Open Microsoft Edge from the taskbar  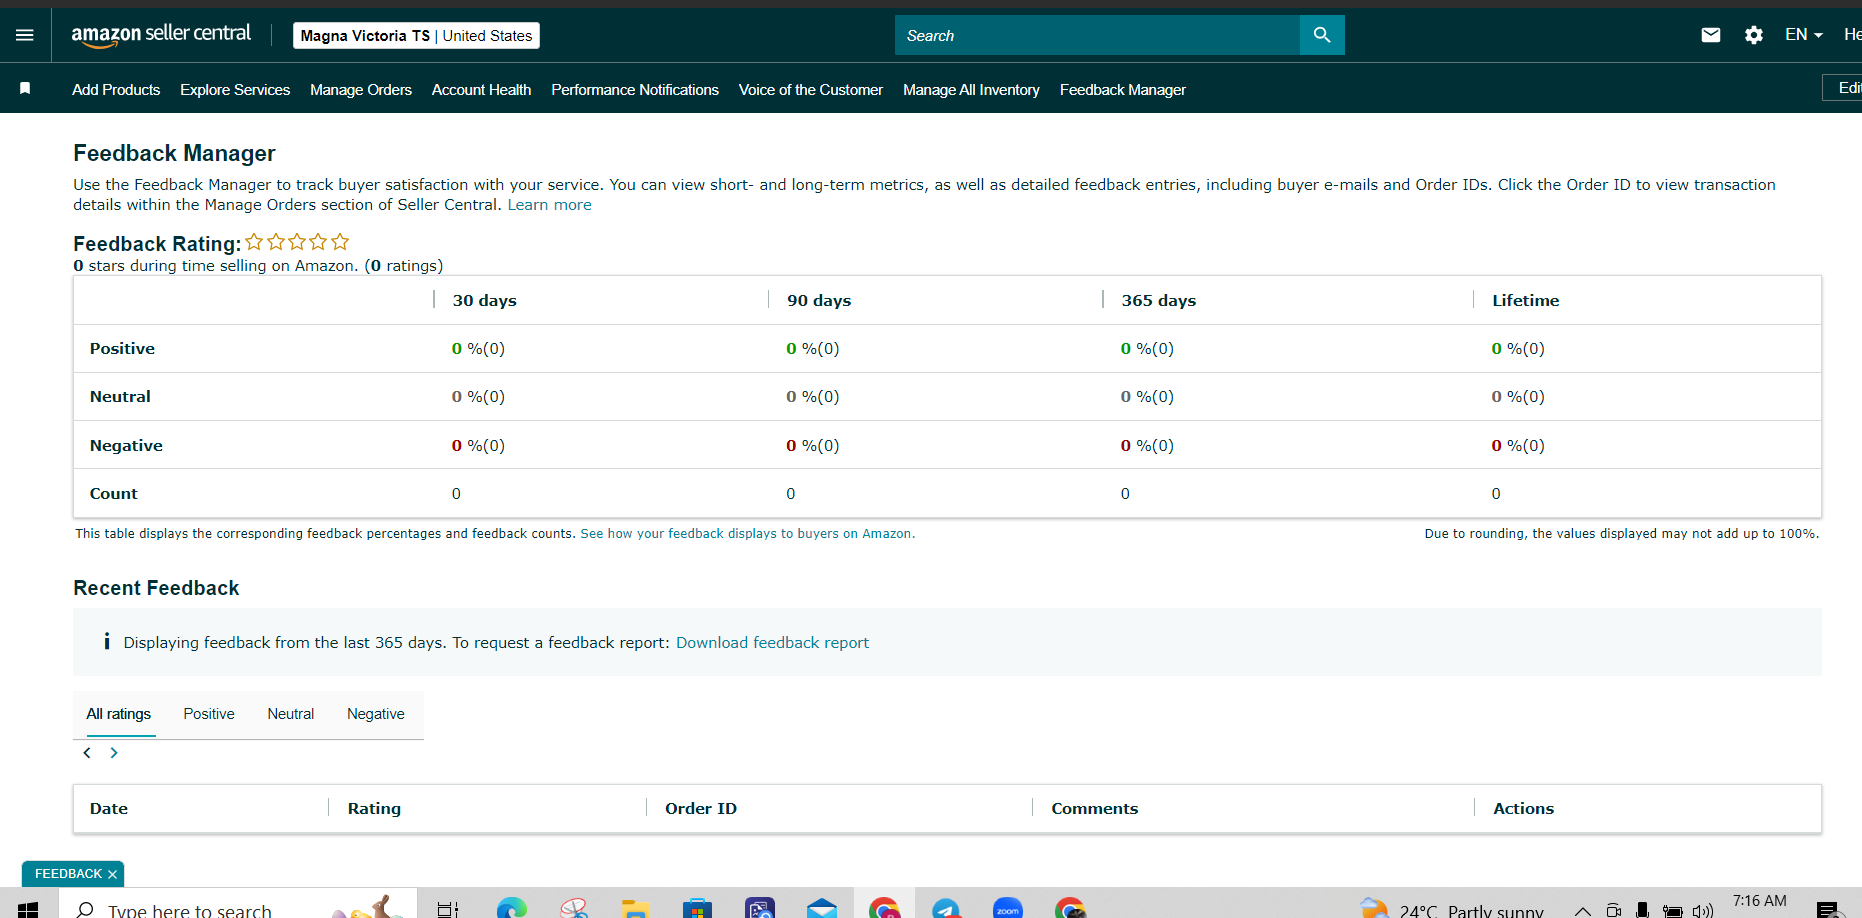click(x=512, y=908)
